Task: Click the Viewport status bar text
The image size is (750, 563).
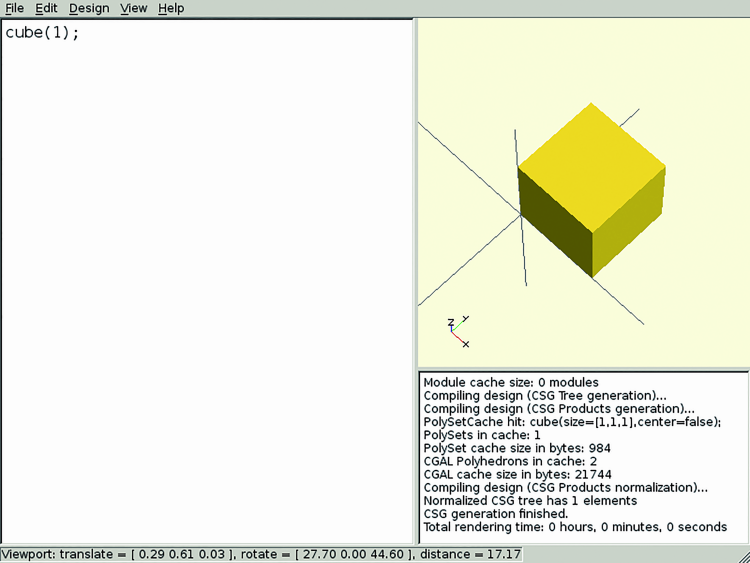Action: coord(260,554)
